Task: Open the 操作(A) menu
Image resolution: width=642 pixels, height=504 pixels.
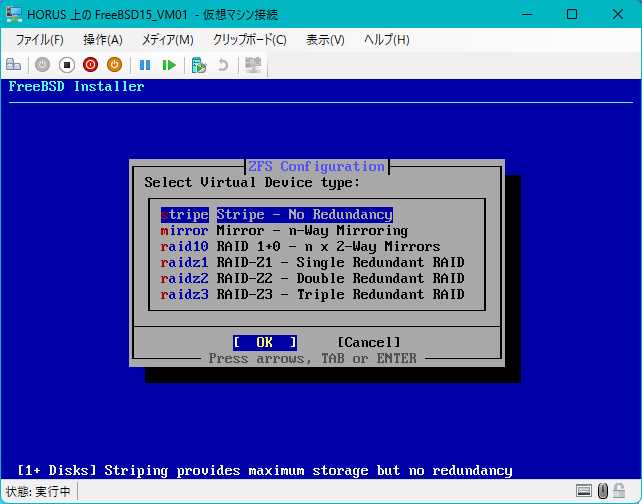Action: click(x=103, y=40)
